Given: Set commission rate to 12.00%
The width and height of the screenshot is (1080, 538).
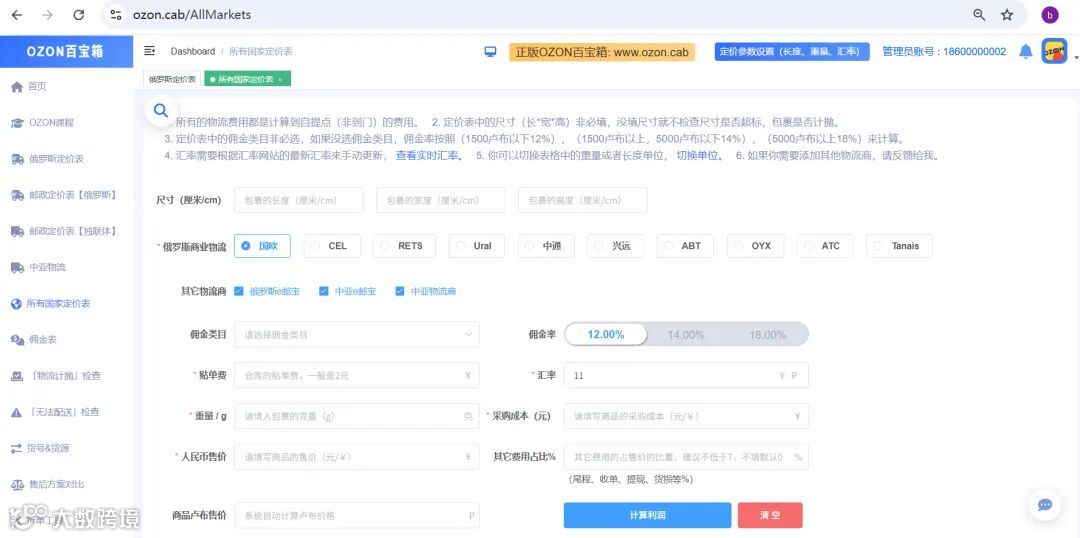Looking at the screenshot, I should click(x=606, y=335).
